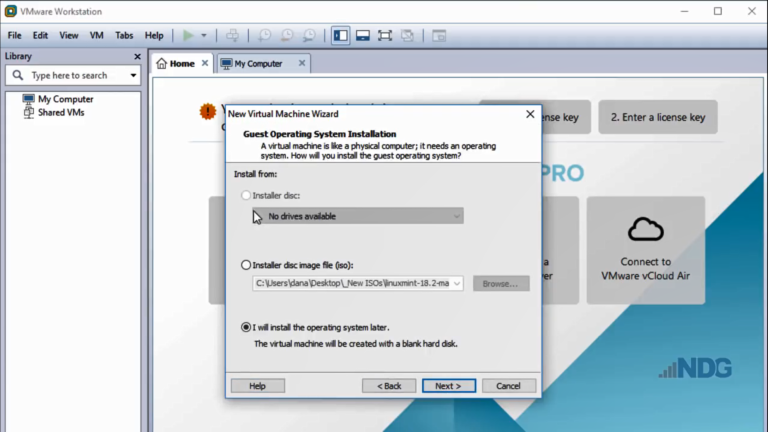Close the Home tab
This screenshot has width=768, height=432.
(205, 63)
